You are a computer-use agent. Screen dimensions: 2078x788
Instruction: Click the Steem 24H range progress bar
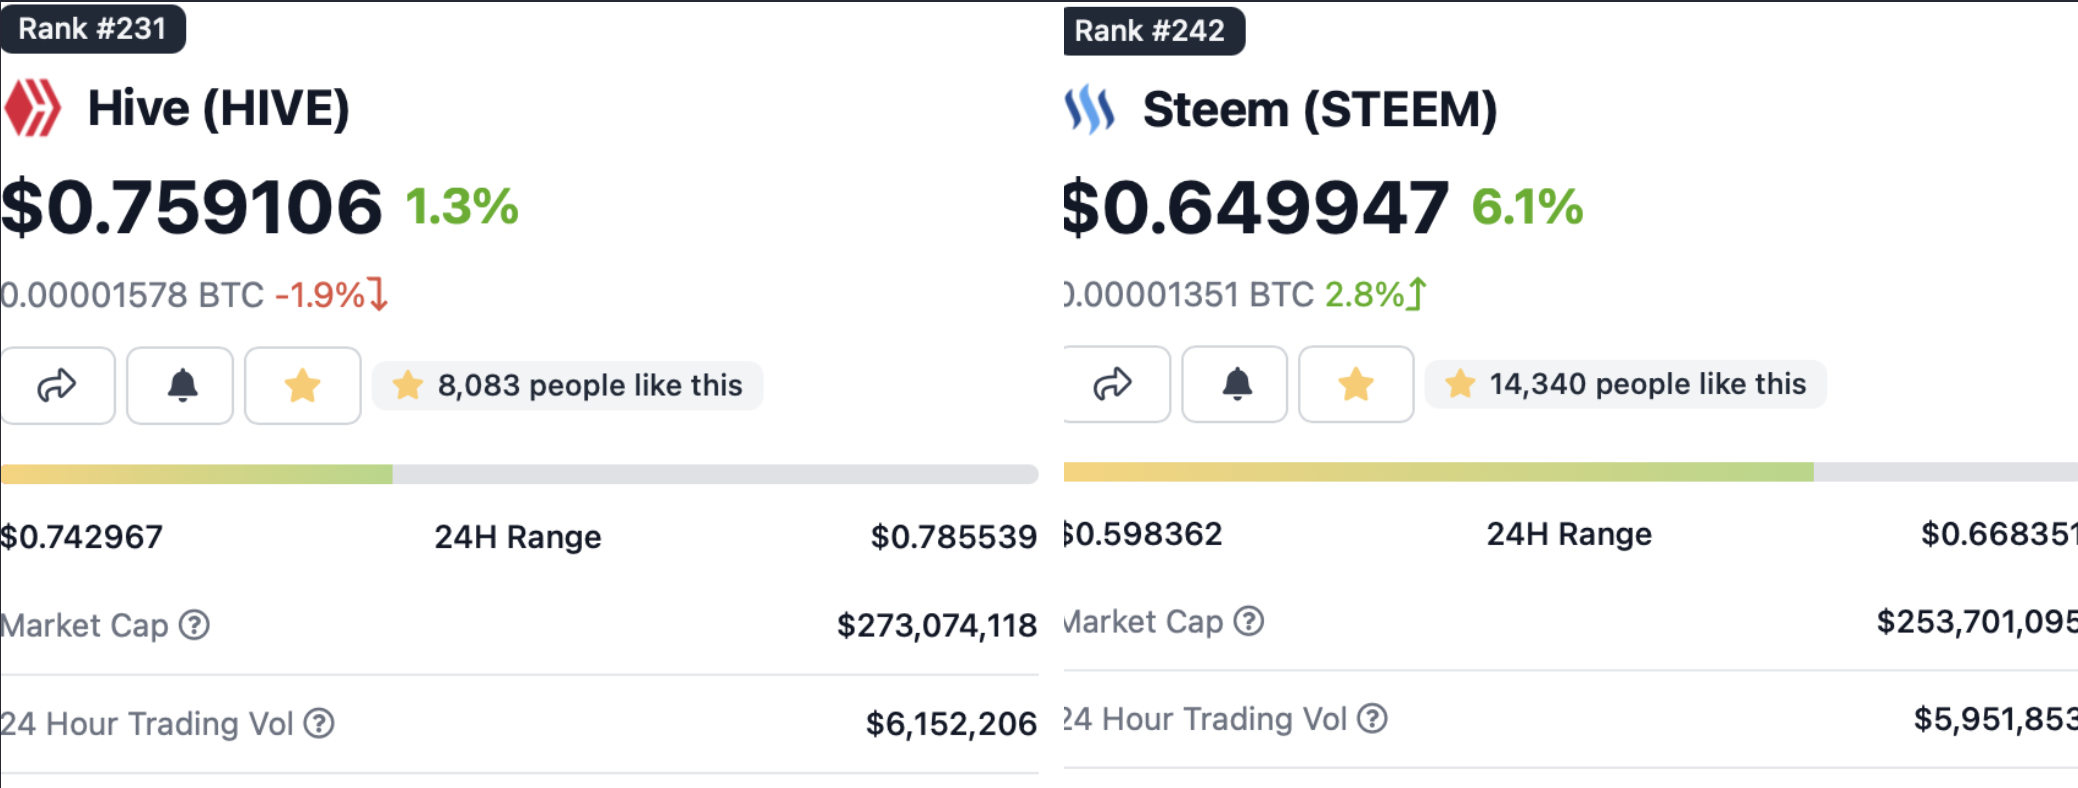pos(1570,472)
